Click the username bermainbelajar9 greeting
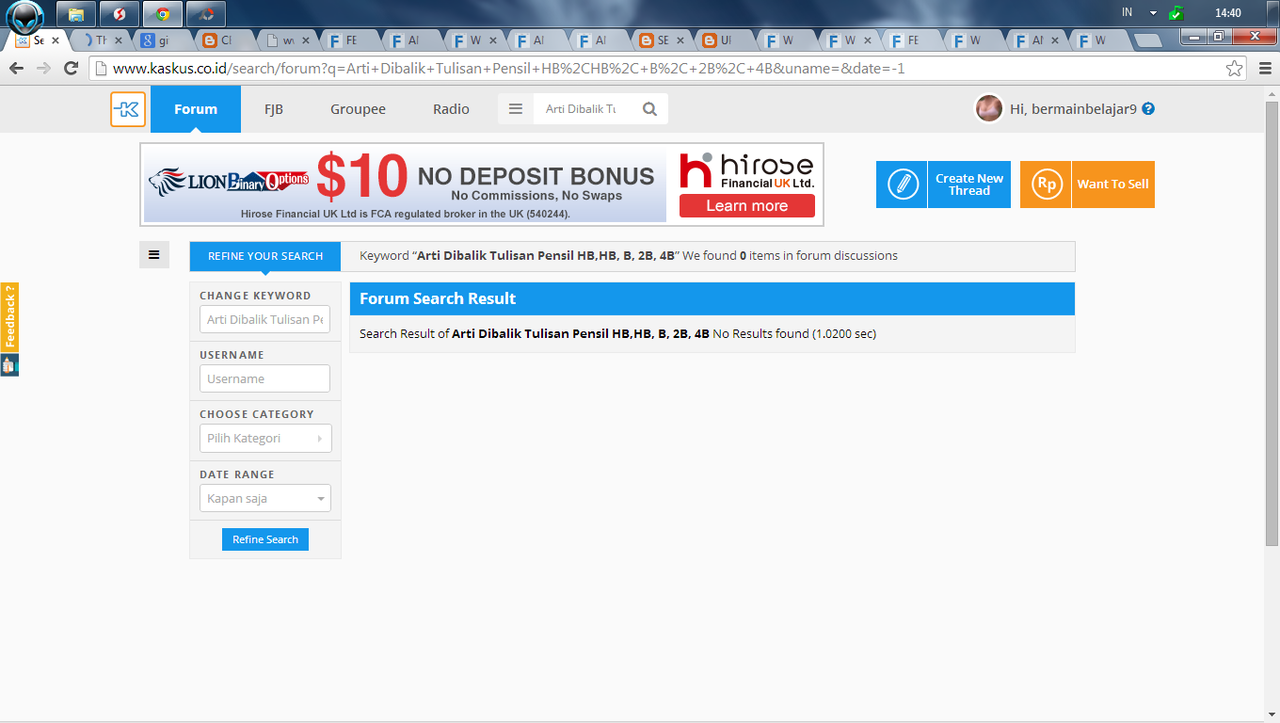Image resolution: width=1280 pixels, height=723 pixels. pyautogui.click(x=1073, y=109)
